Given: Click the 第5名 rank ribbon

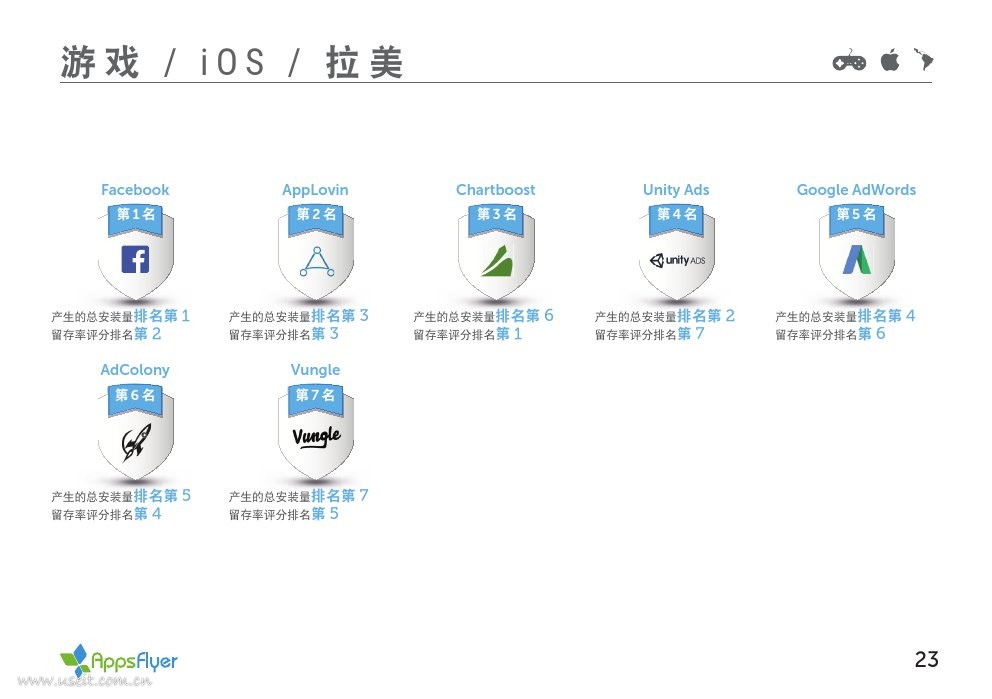Looking at the screenshot, I should [857, 219].
